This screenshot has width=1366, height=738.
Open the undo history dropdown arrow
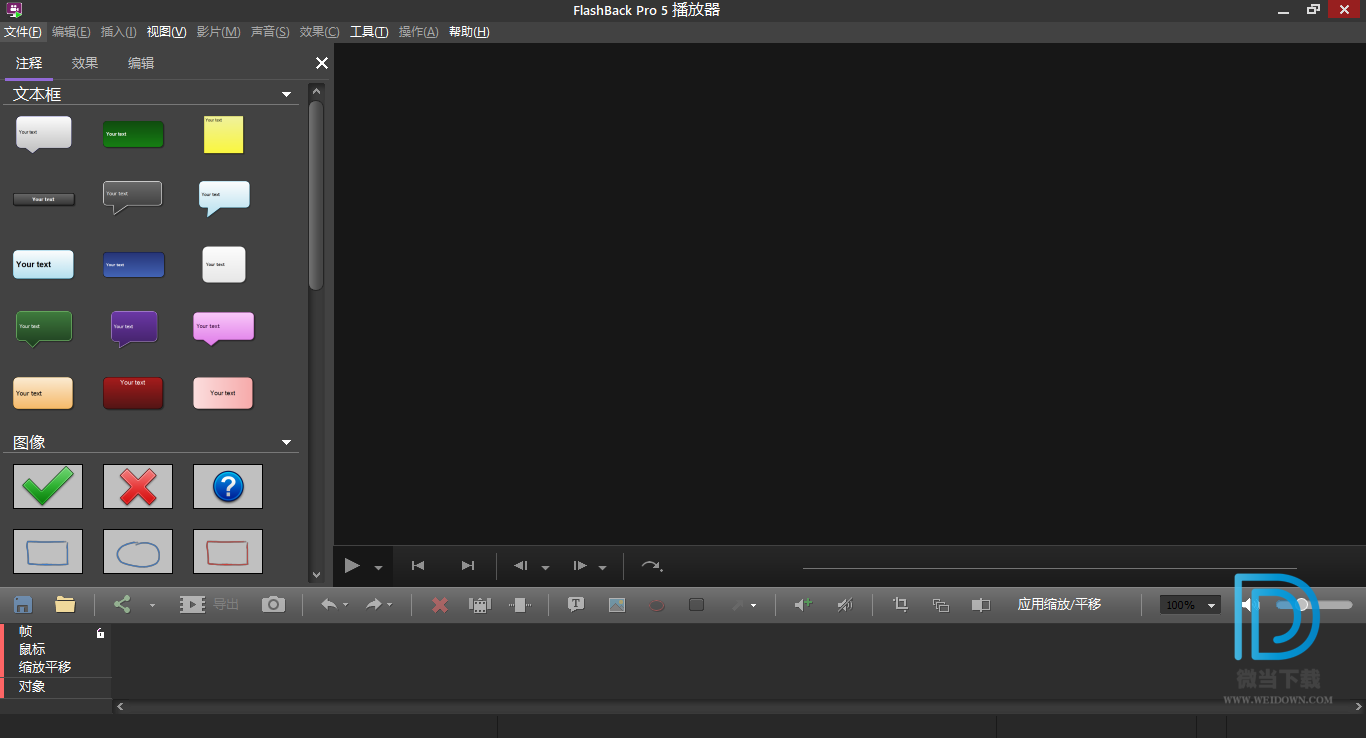click(x=346, y=605)
